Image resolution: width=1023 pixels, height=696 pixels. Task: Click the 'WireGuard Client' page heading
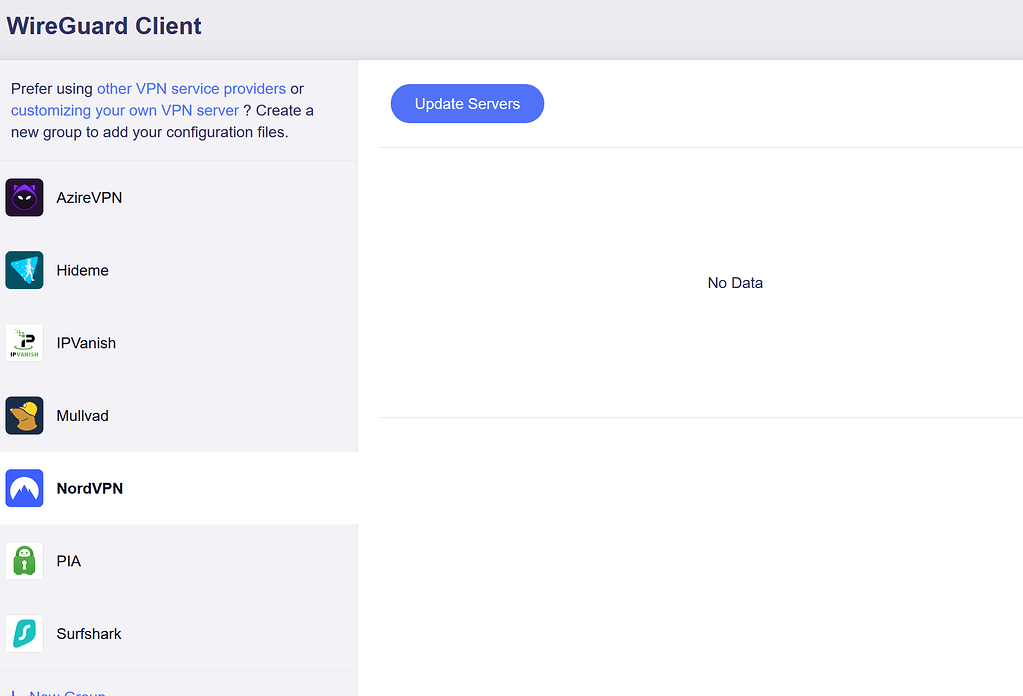tap(104, 26)
